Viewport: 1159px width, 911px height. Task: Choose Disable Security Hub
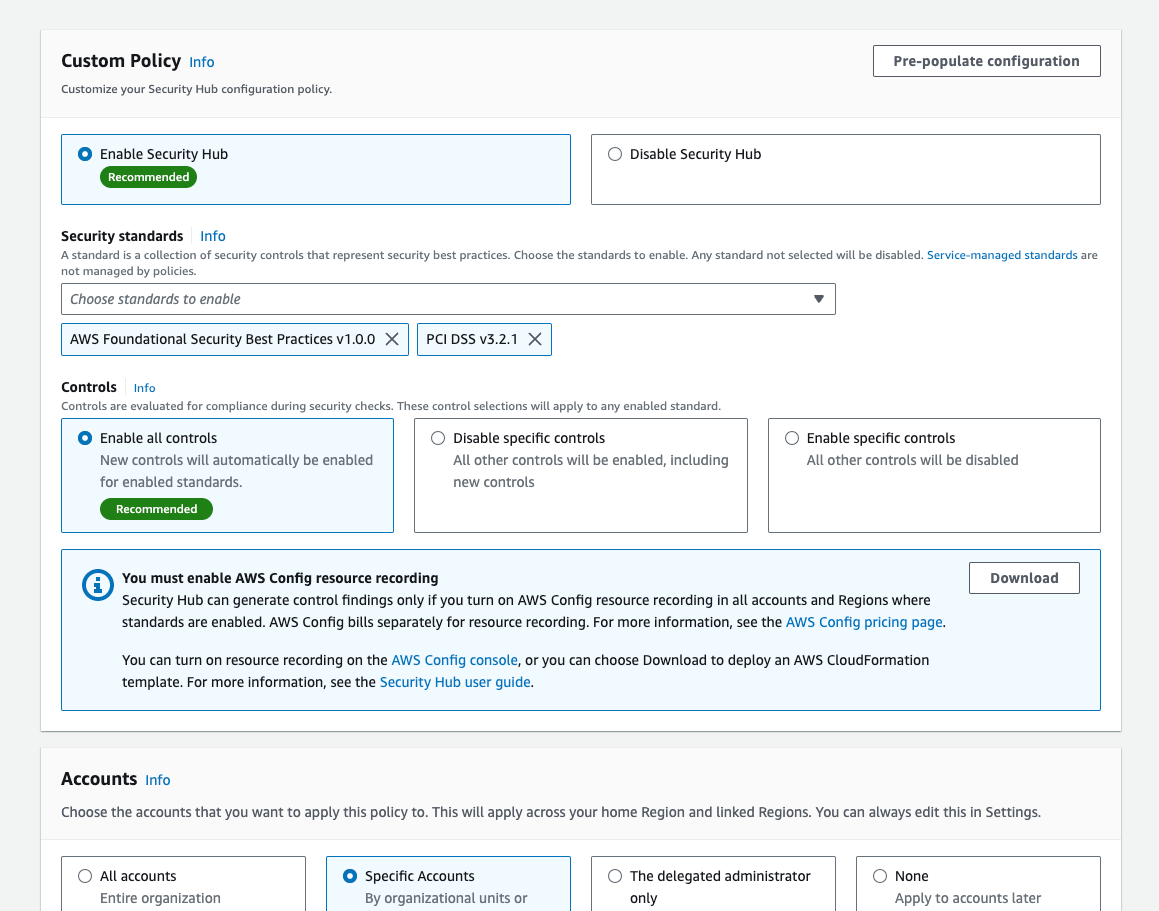click(x=614, y=153)
